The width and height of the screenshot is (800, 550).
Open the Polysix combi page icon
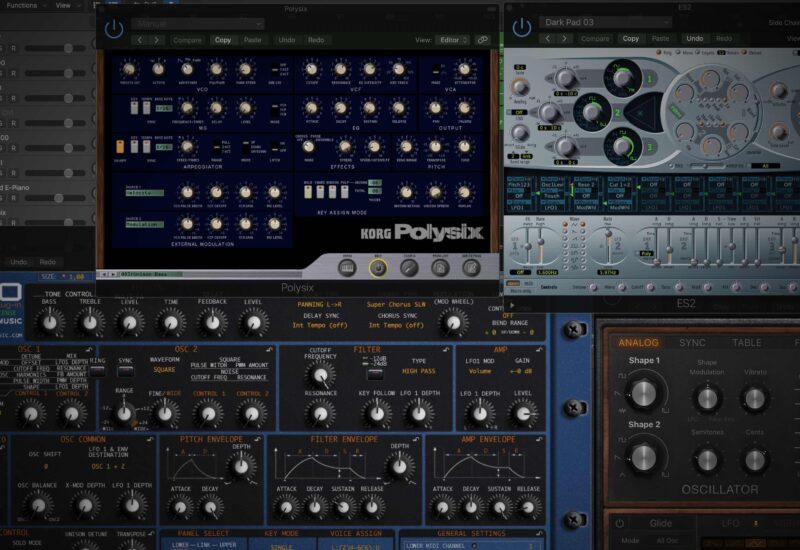coord(409,268)
